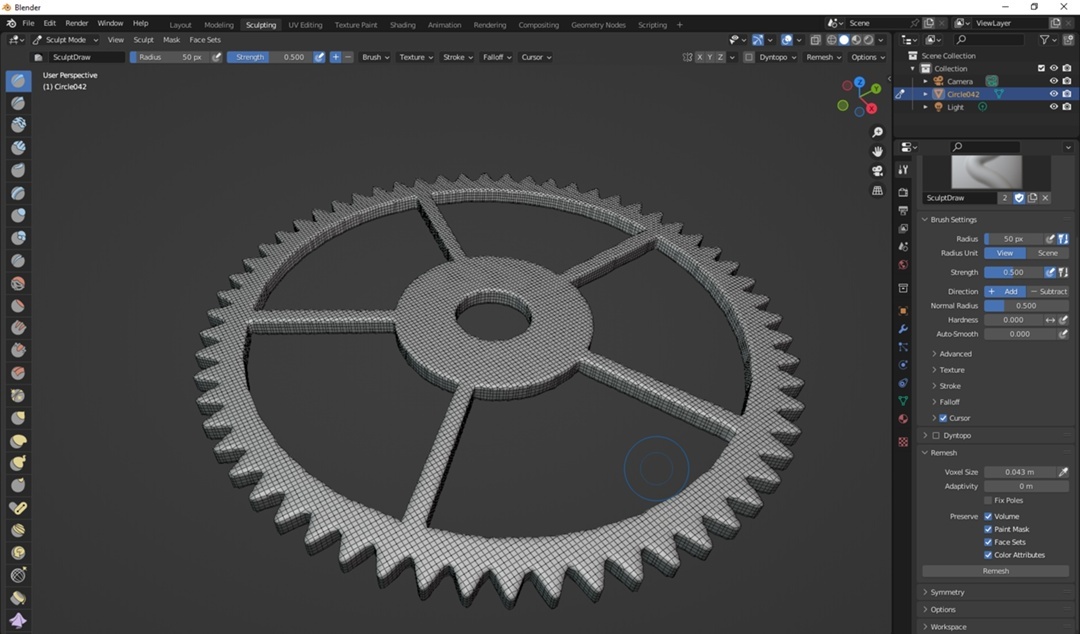The height and width of the screenshot is (634, 1080).
Task: Set brush direction to Subtract
Action: tap(1048, 292)
